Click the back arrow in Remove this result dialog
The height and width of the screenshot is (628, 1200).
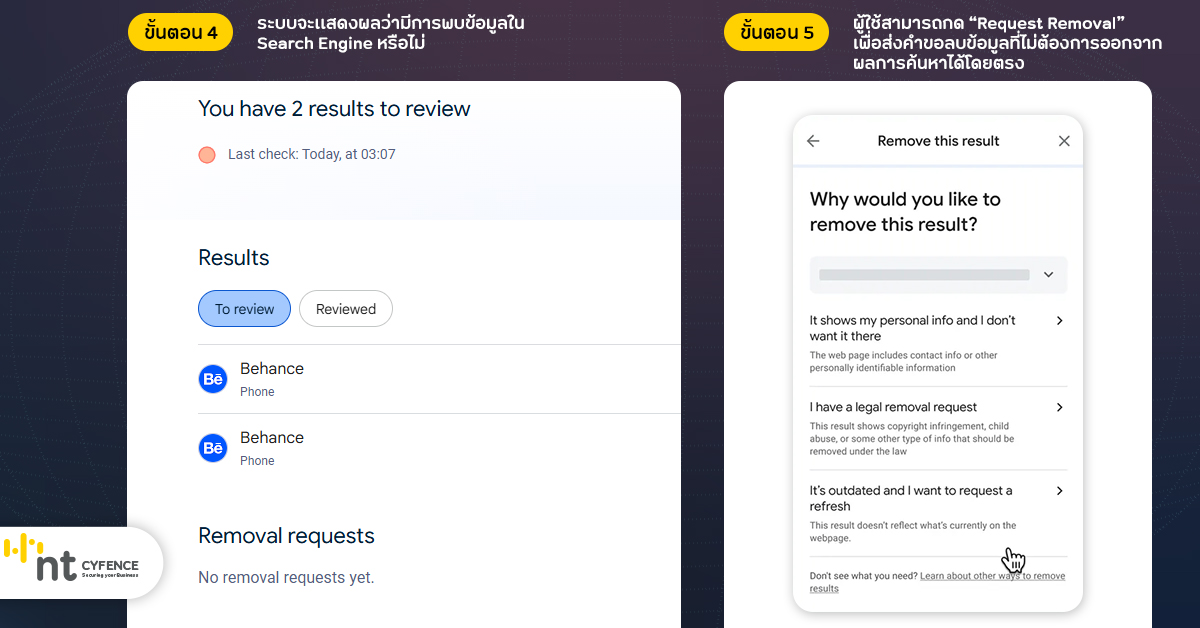point(813,141)
